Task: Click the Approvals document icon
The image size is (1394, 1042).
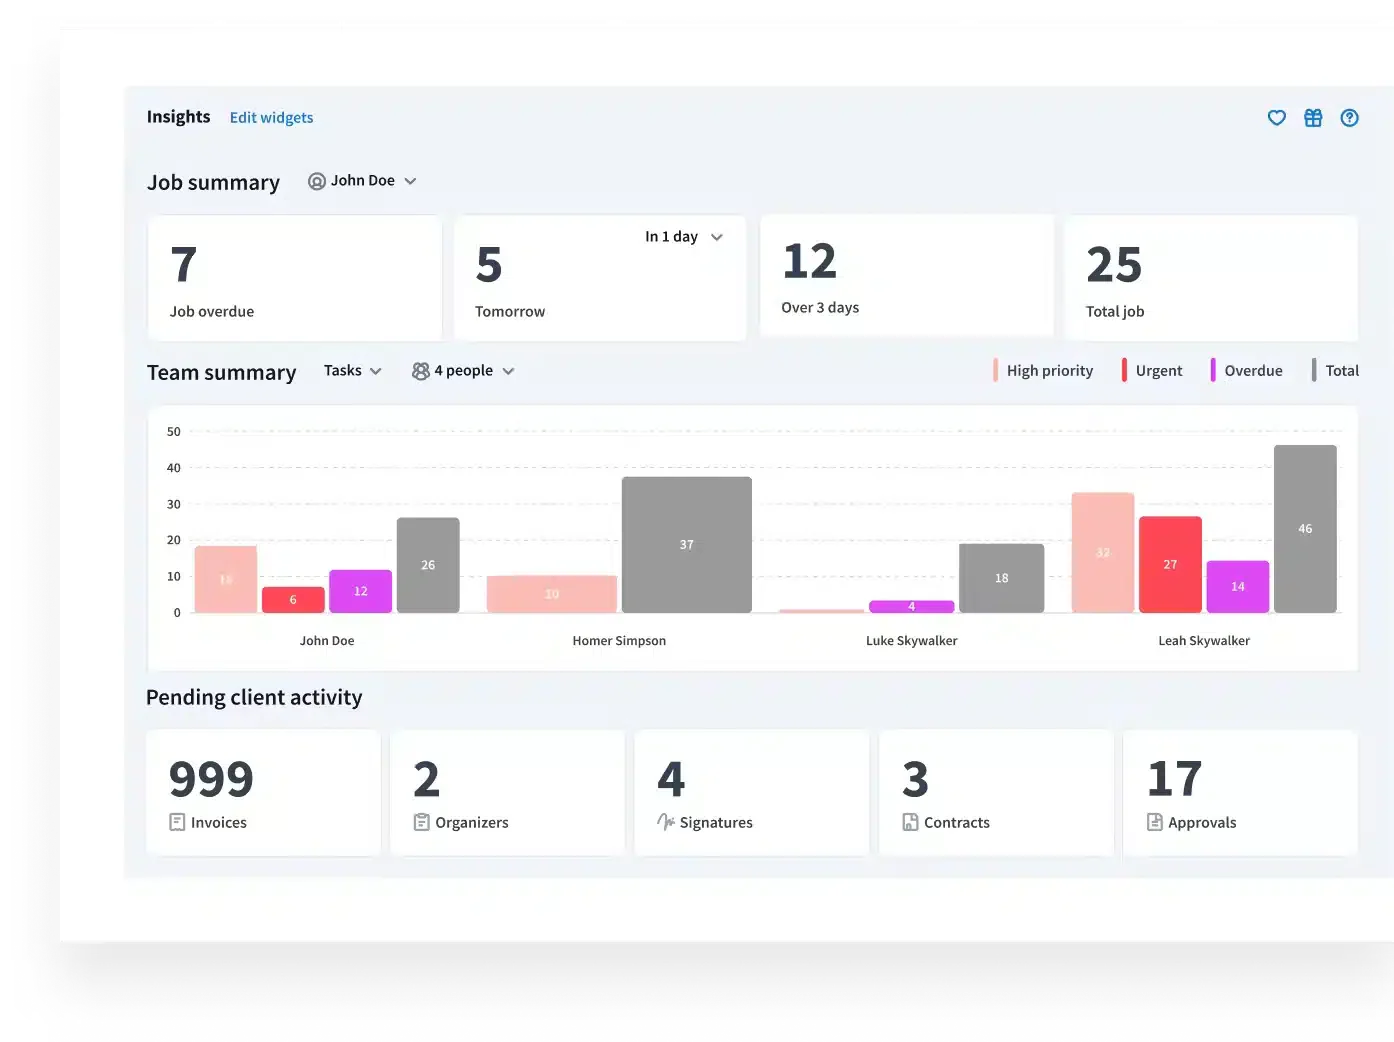Action: tap(1155, 822)
